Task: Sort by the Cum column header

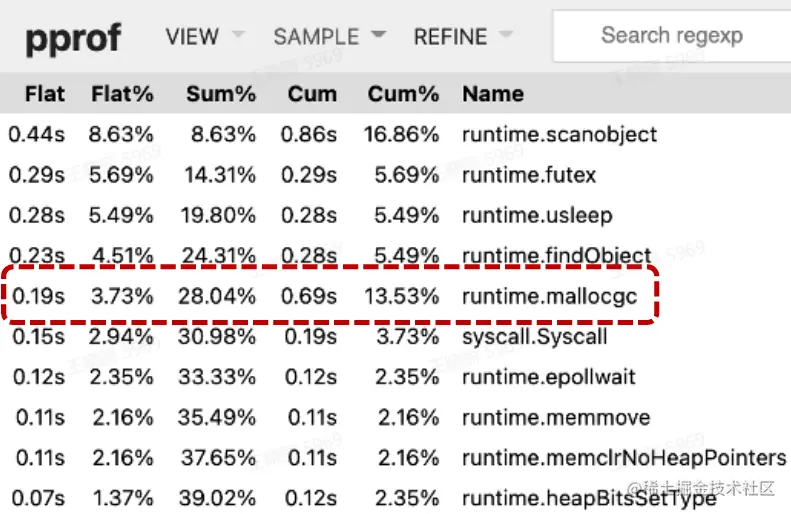Action: [312, 94]
